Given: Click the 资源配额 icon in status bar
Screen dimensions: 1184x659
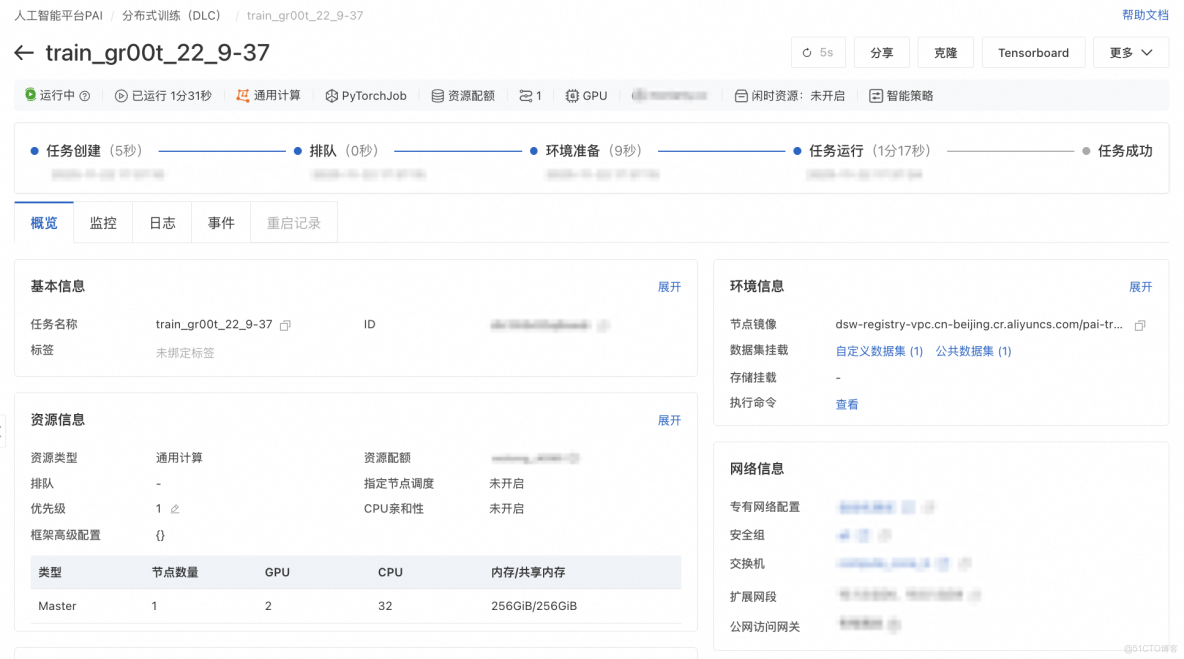Looking at the screenshot, I should [435, 95].
